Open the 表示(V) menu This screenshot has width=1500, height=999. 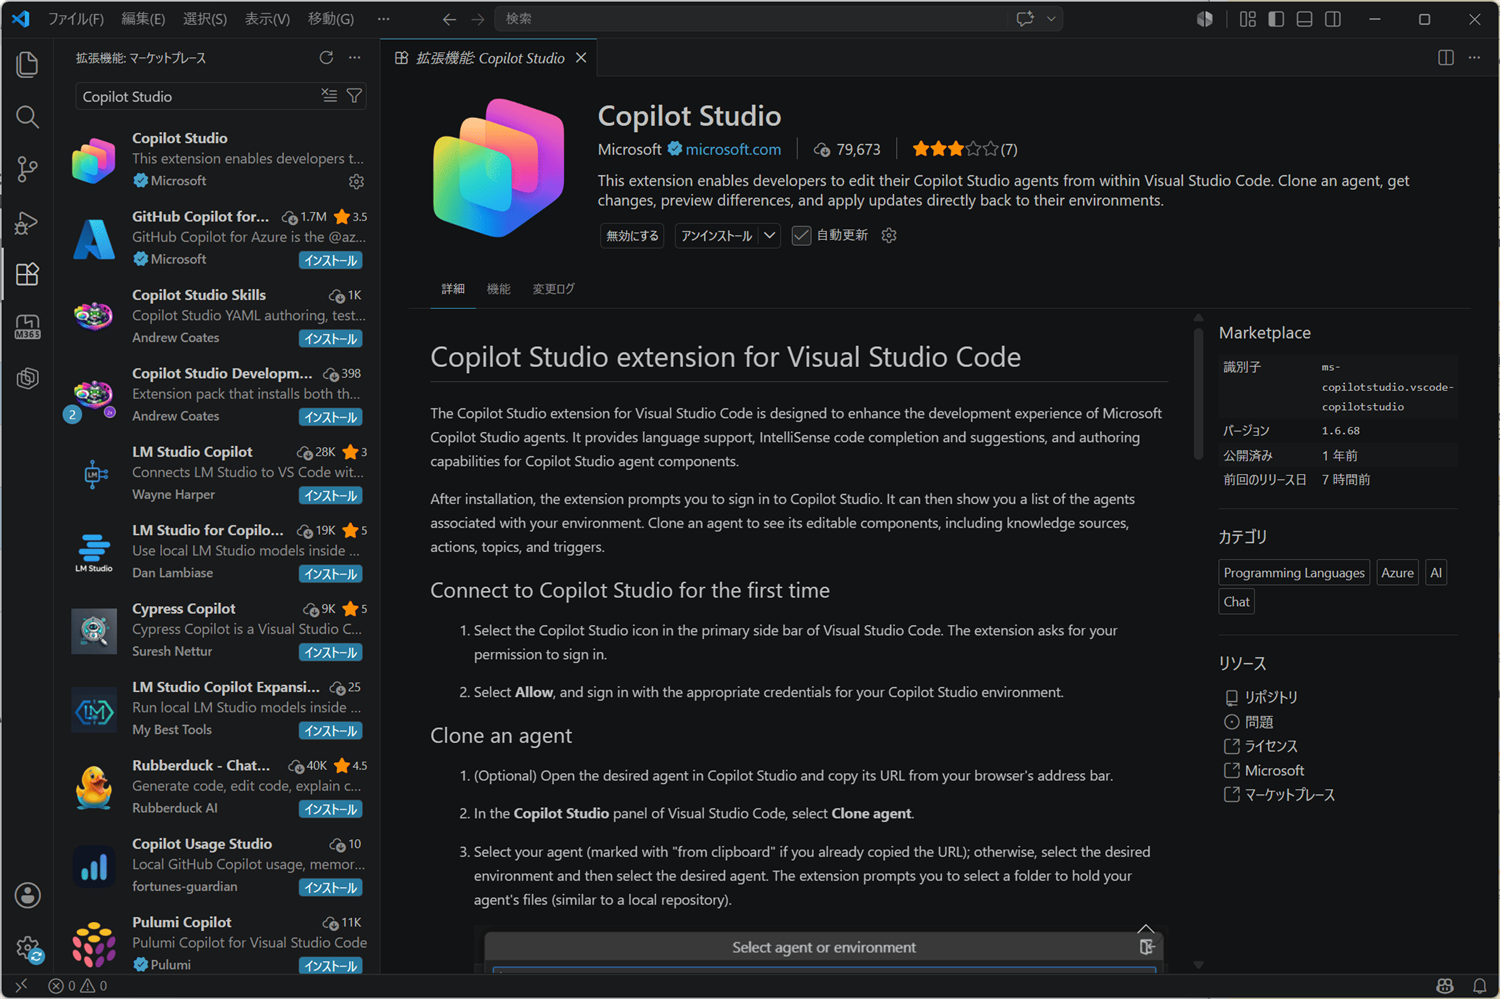pos(267,19)
